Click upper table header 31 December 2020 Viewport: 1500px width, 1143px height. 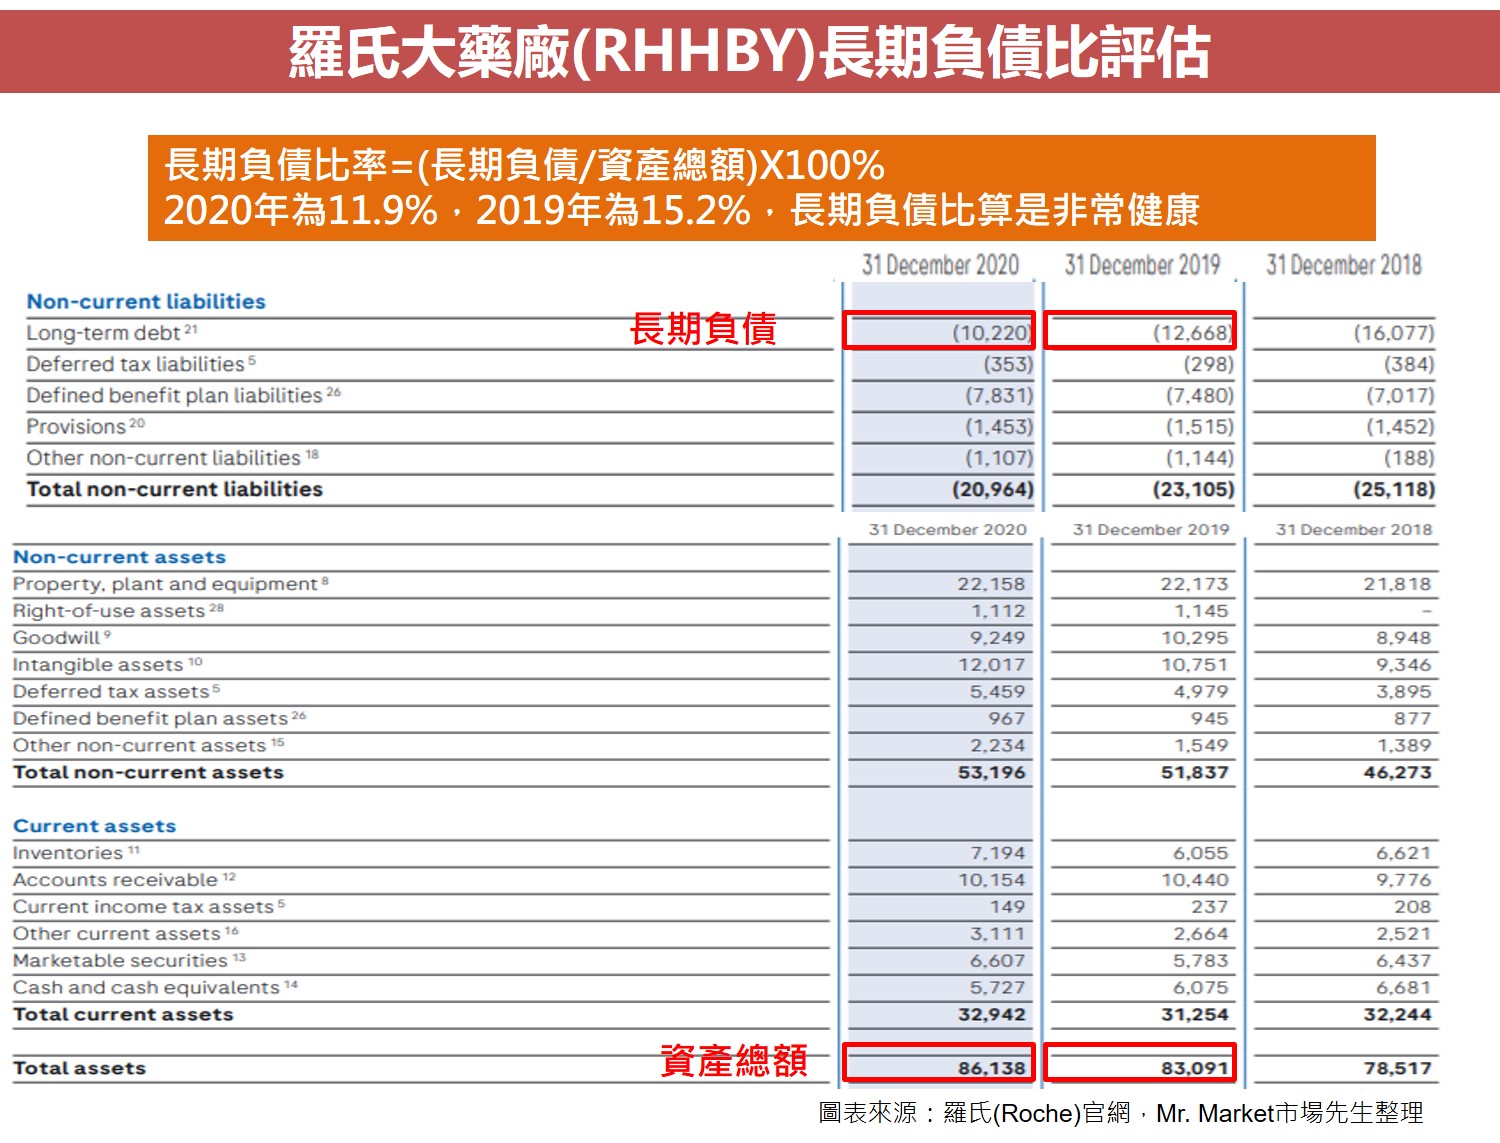click(x=940, y=265)
